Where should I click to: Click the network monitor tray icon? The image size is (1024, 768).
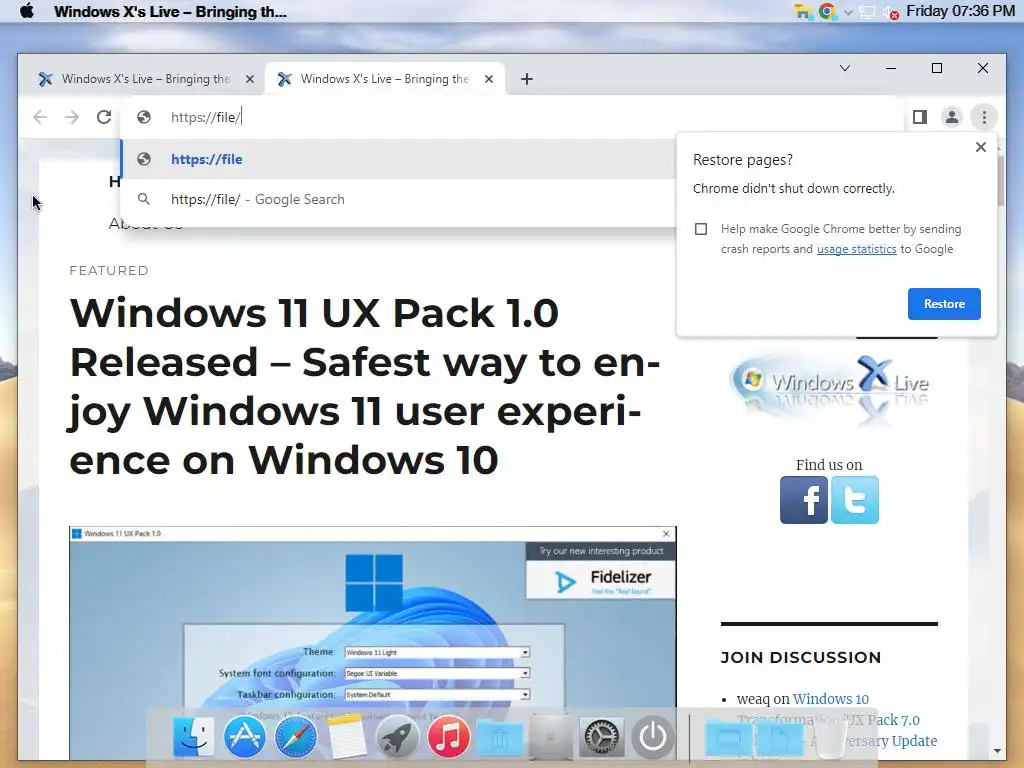click(867, 12)
